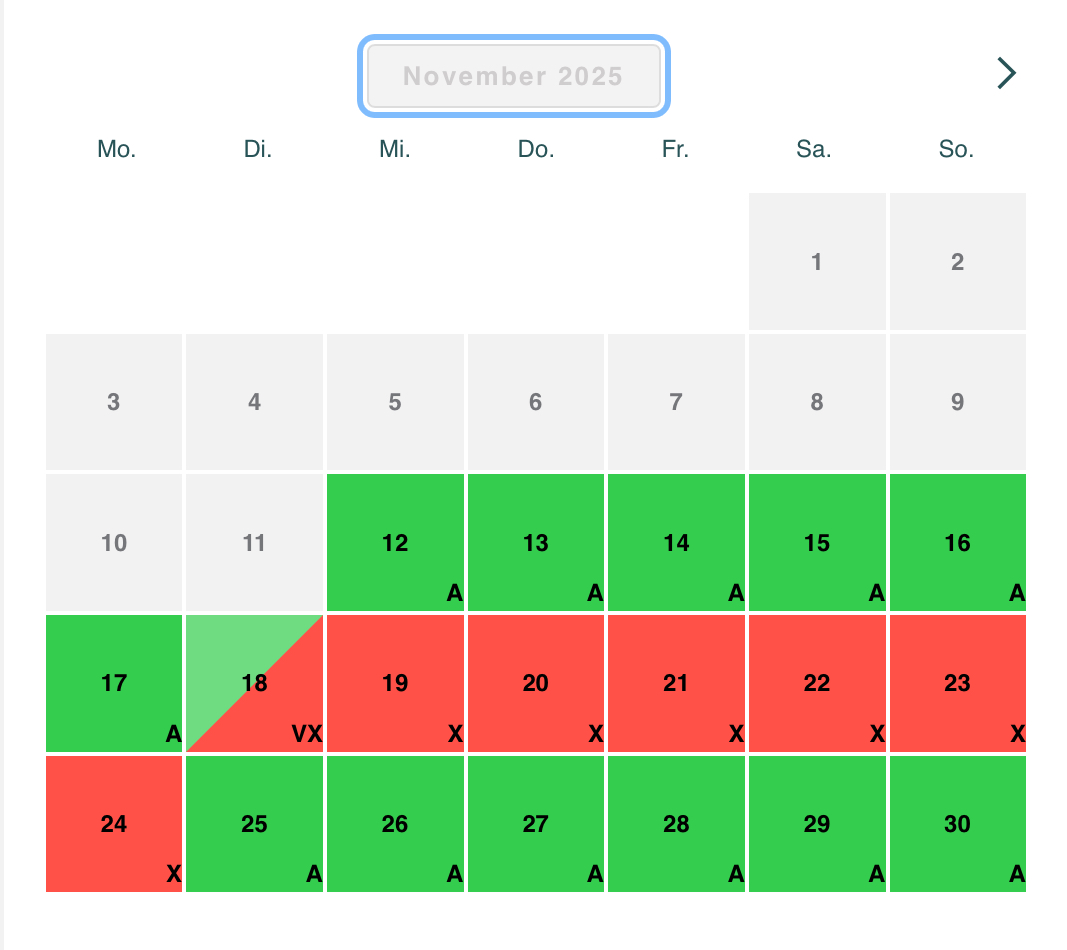Choose available Tuesday November 25
The image size is (1067, 950).
[255, 824]
